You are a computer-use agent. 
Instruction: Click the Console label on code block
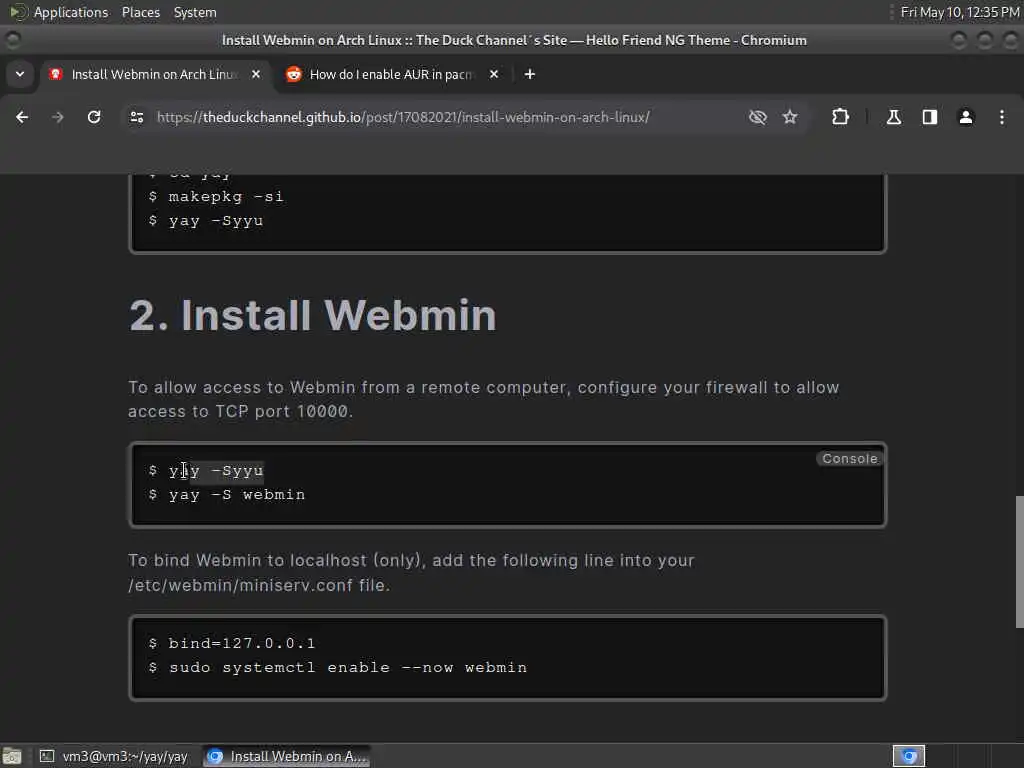850,458
